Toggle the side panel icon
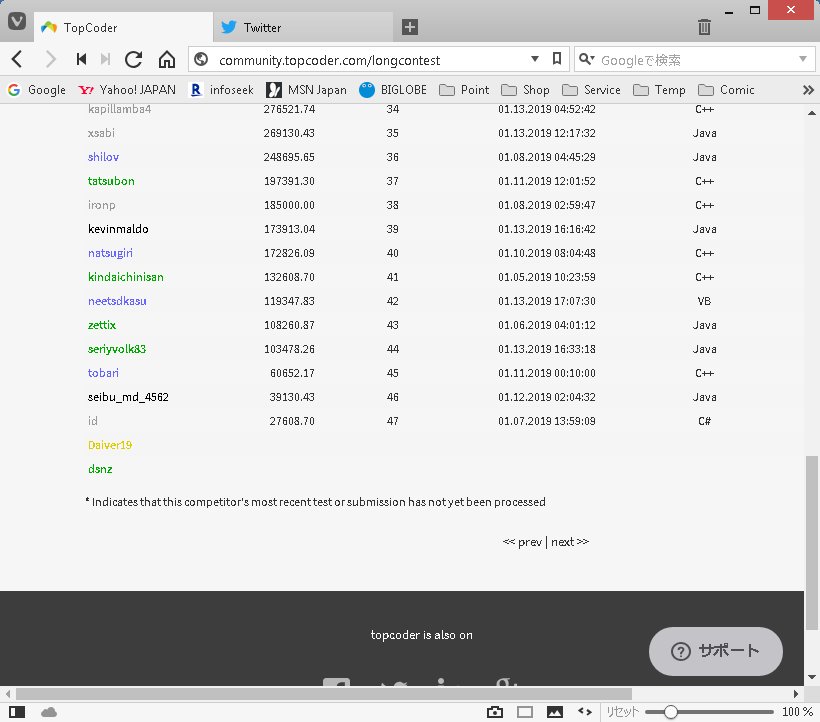 17,712
